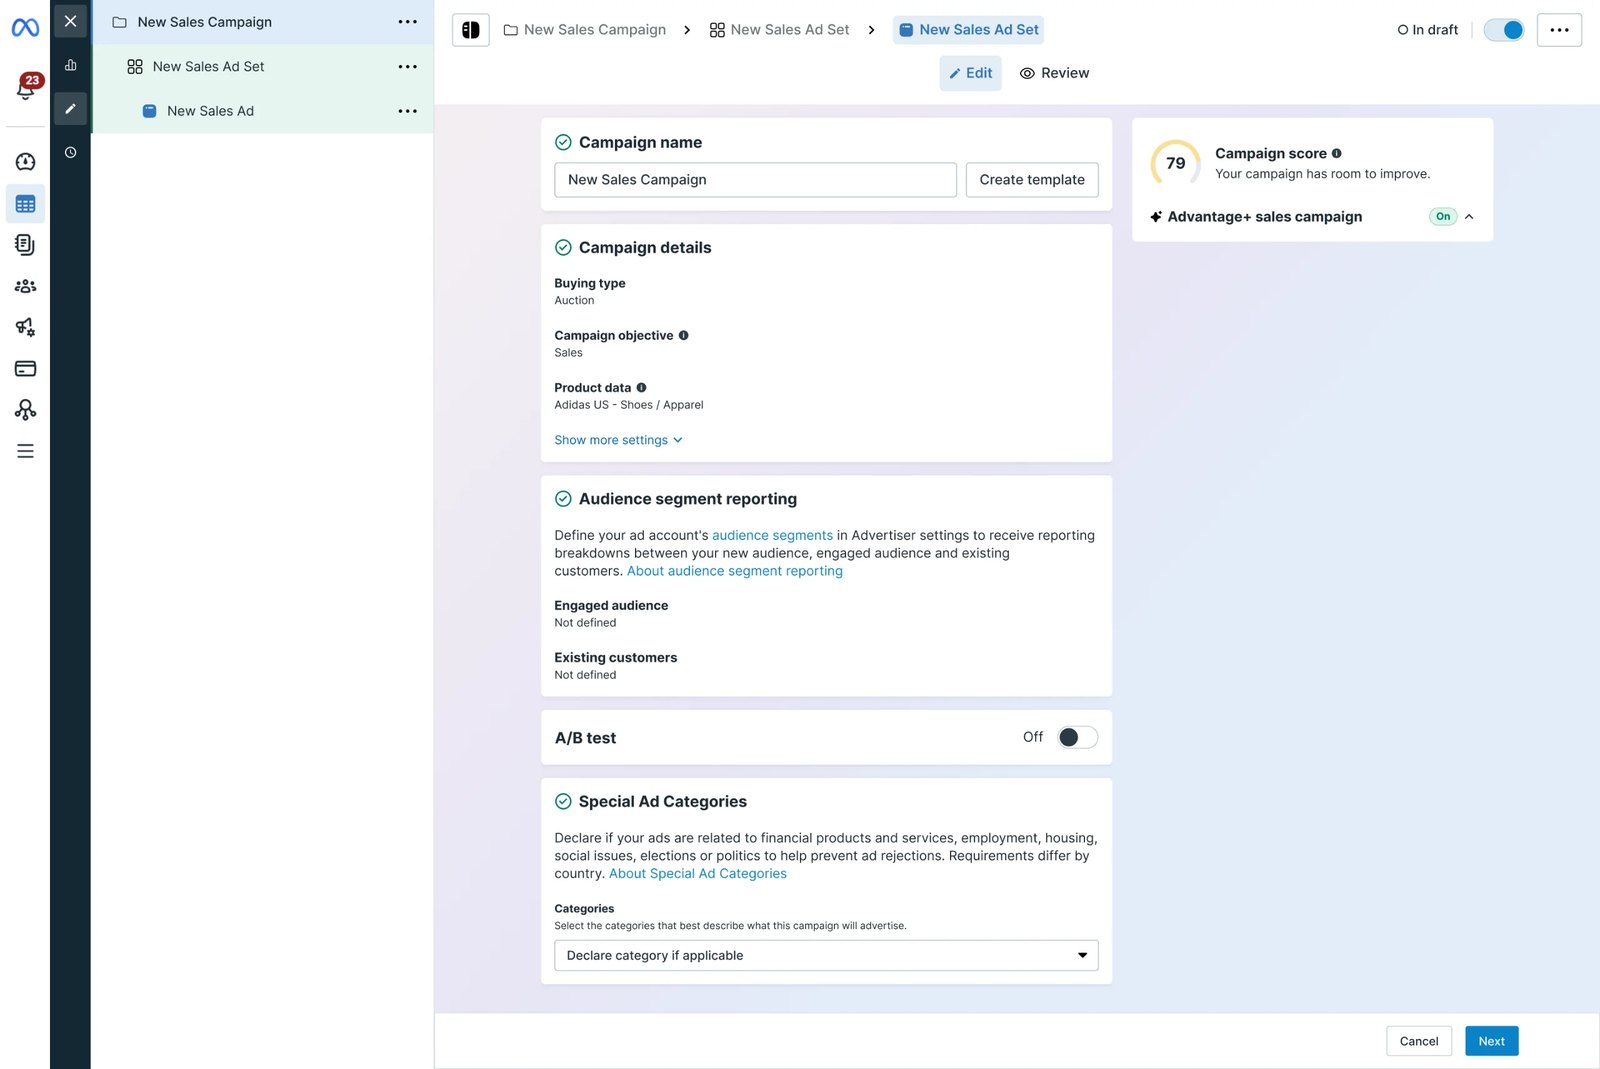Expand Show more settings
The height and width of the screenshot is (1069, 1600).
coord(618,440)
